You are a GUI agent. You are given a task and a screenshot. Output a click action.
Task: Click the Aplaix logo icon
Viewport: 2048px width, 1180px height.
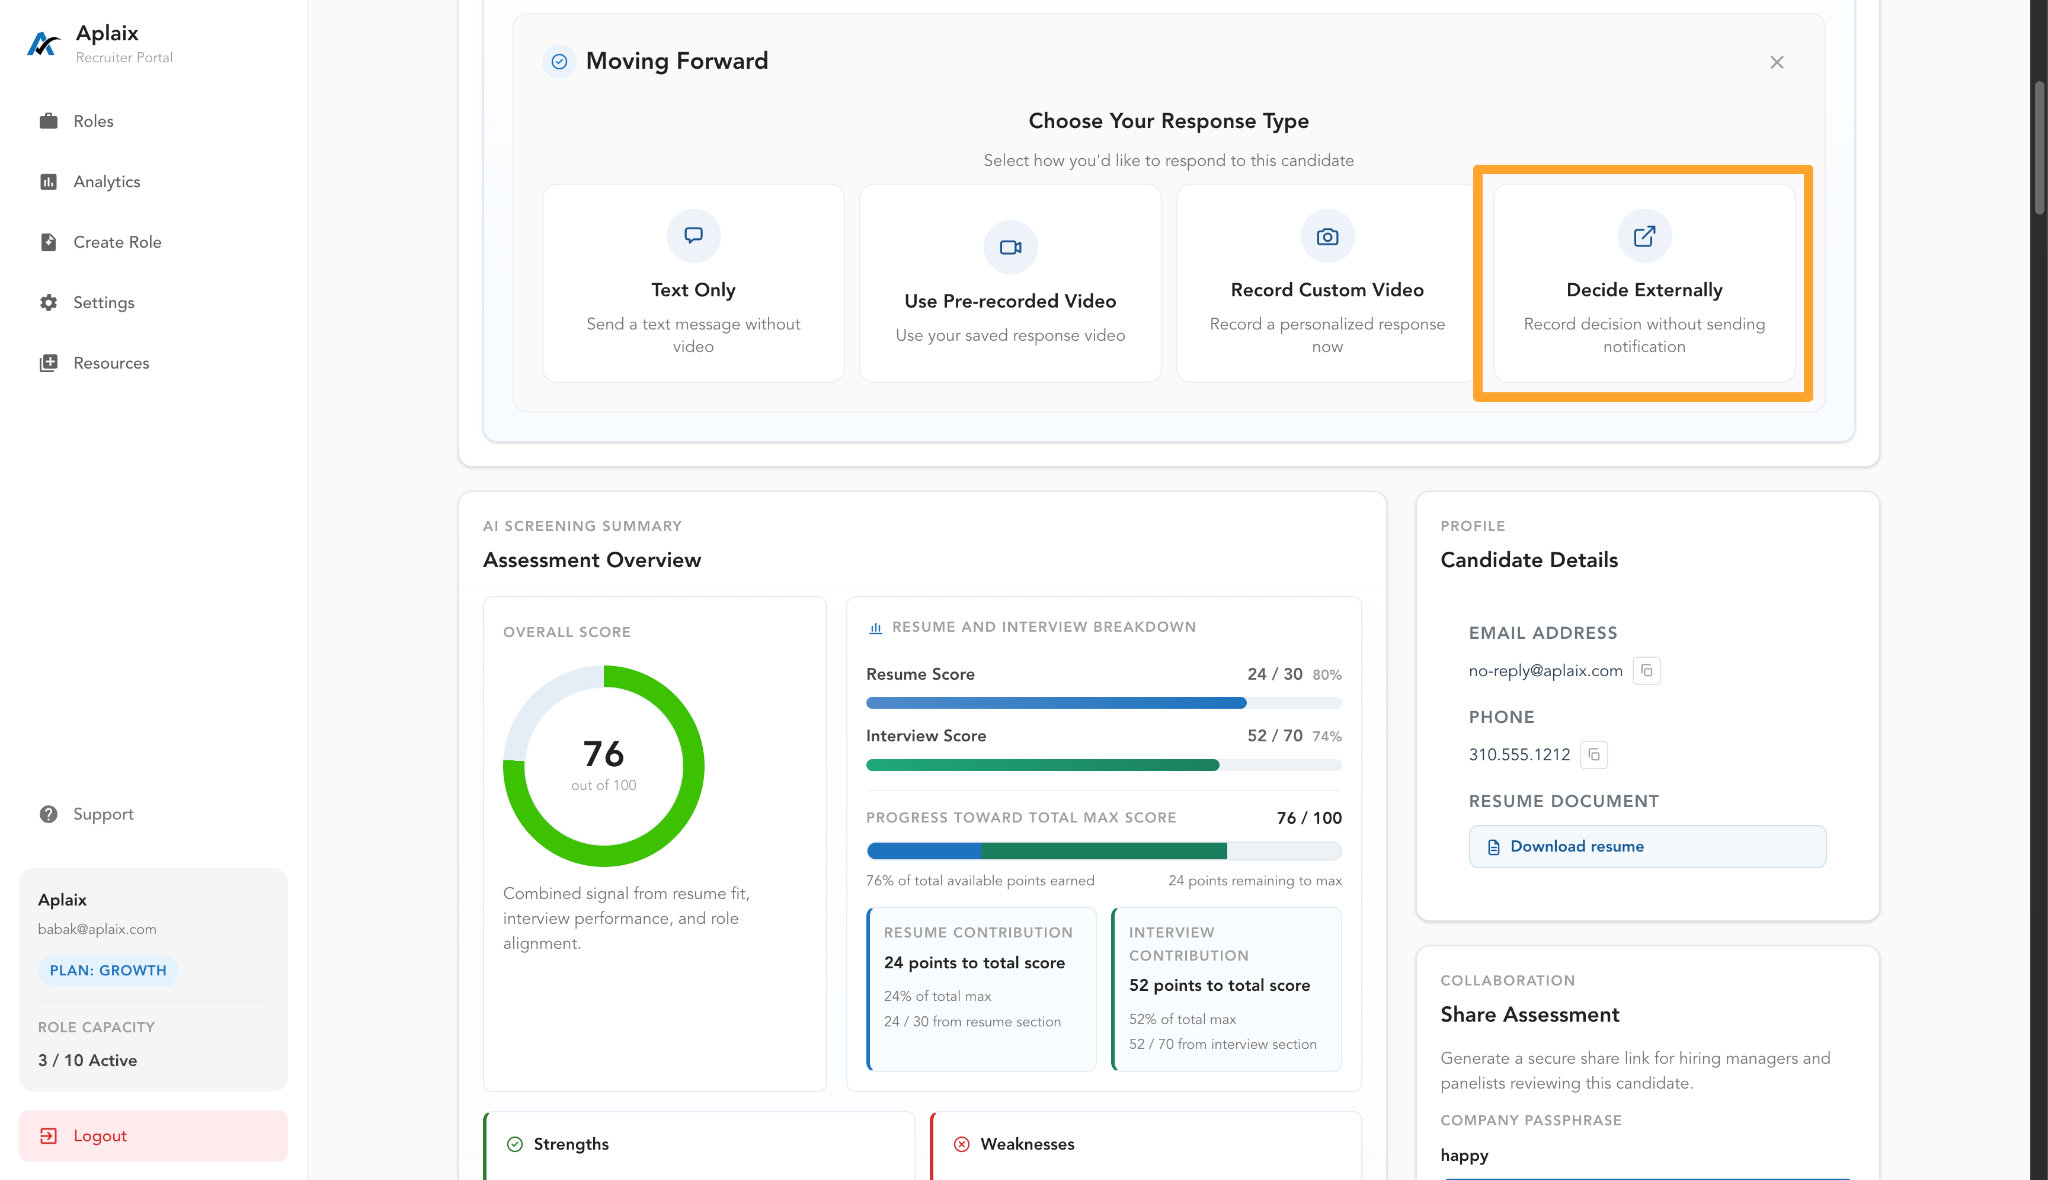pos(43,44)
